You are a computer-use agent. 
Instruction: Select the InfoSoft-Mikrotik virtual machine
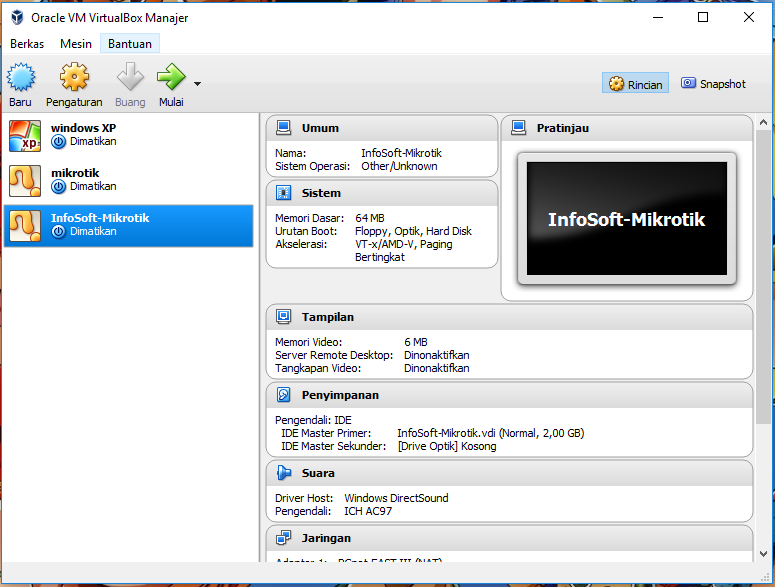(129, 226)
